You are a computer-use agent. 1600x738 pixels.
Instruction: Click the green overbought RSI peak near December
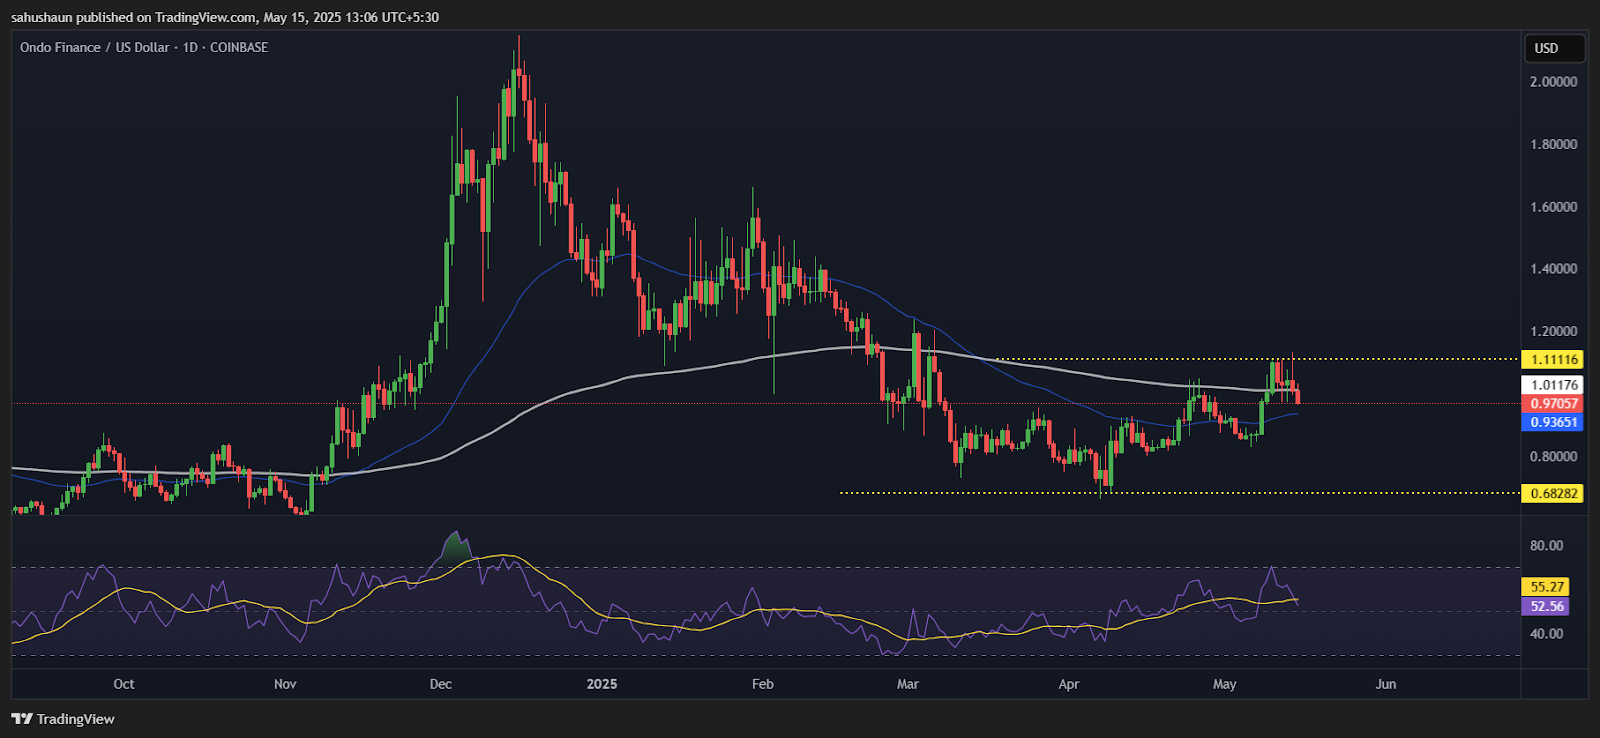pos(457,546)
